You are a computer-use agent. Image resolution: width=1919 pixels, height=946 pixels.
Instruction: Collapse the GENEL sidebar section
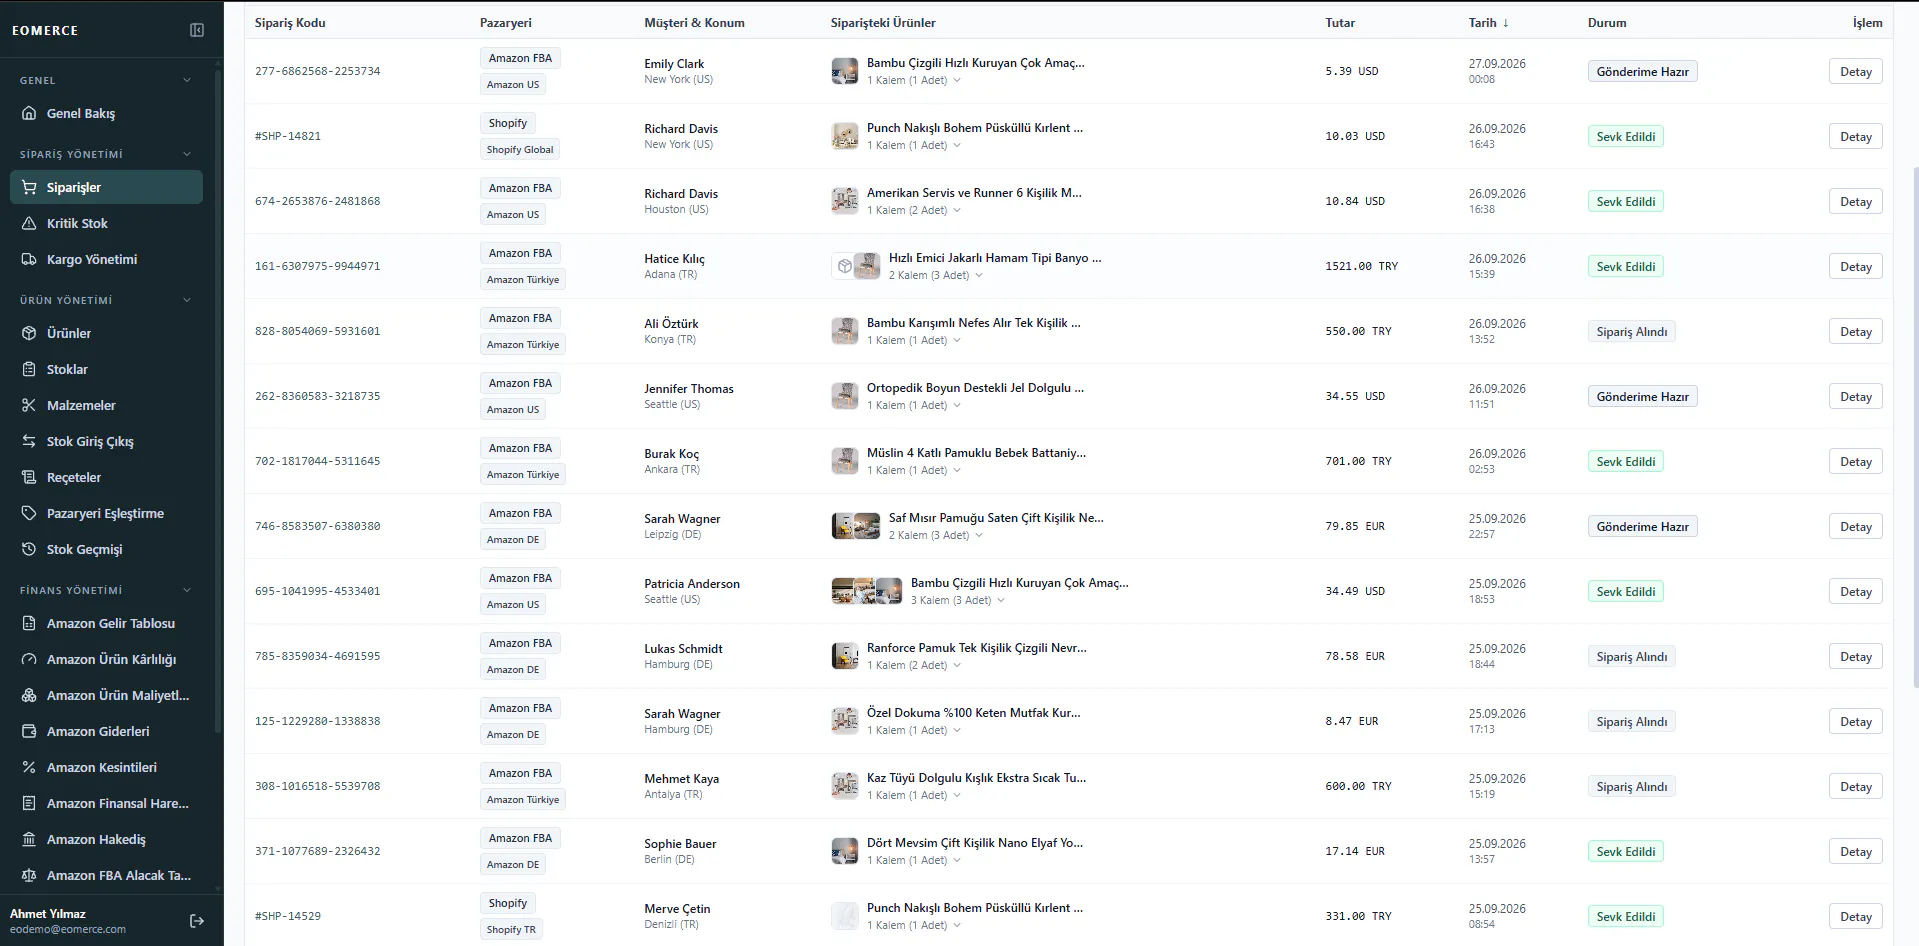187,80
